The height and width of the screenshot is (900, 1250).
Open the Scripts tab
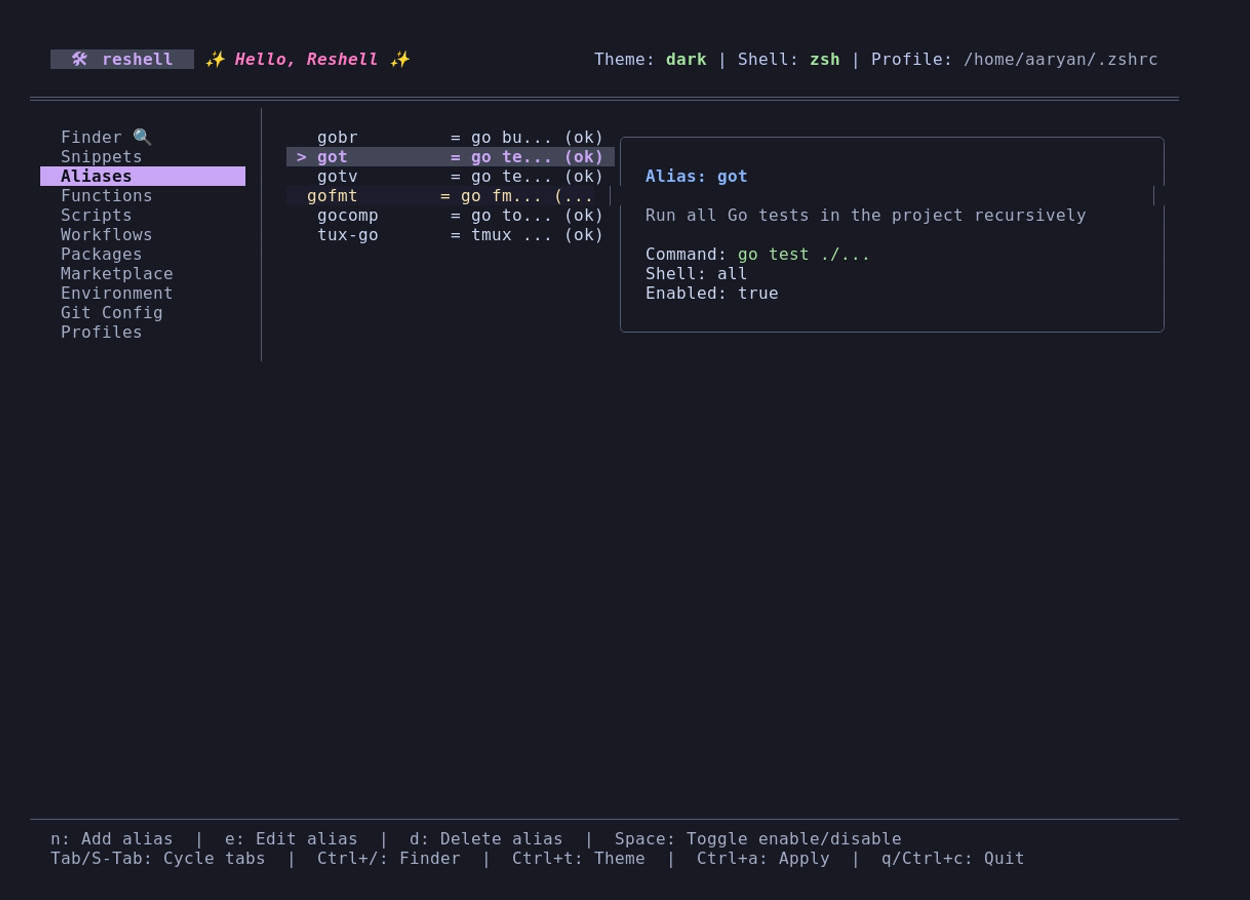143,215
